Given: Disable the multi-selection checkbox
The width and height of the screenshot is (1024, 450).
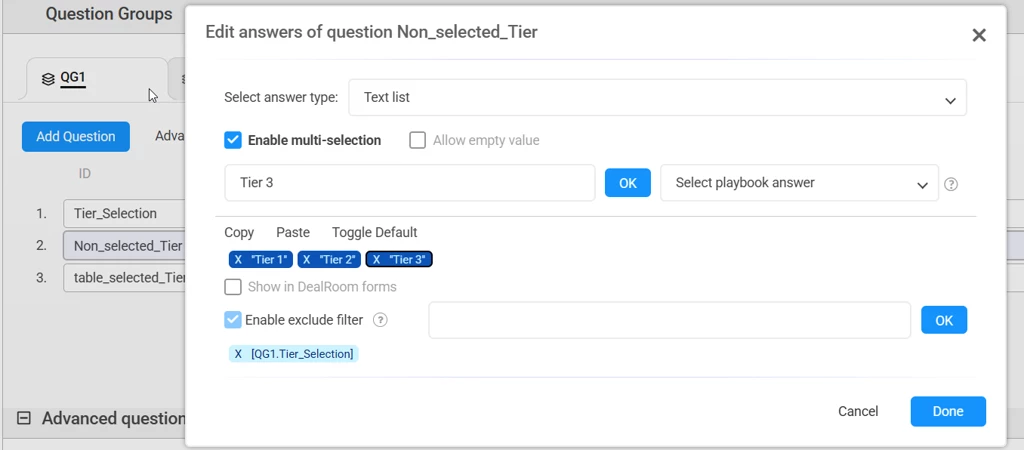Looking at the screenshot, I should click(x=233, y=141).
